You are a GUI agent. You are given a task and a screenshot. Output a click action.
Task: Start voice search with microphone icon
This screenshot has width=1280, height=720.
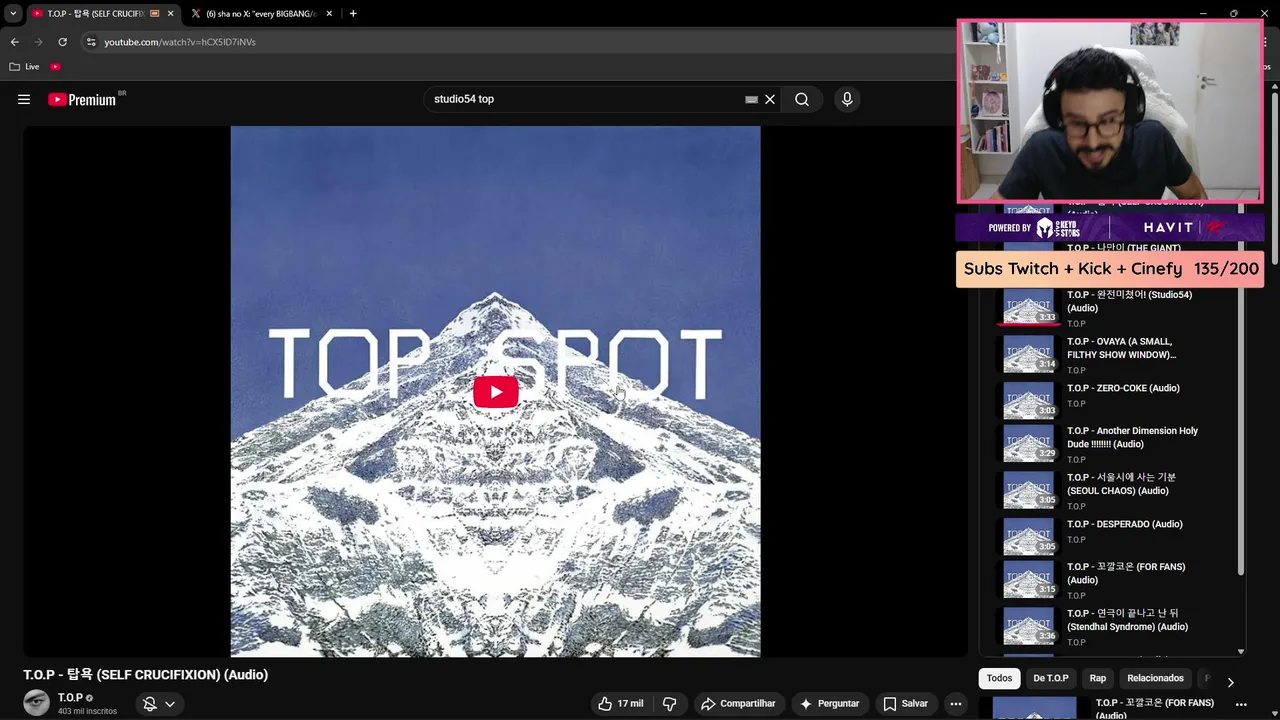[847, 99]
